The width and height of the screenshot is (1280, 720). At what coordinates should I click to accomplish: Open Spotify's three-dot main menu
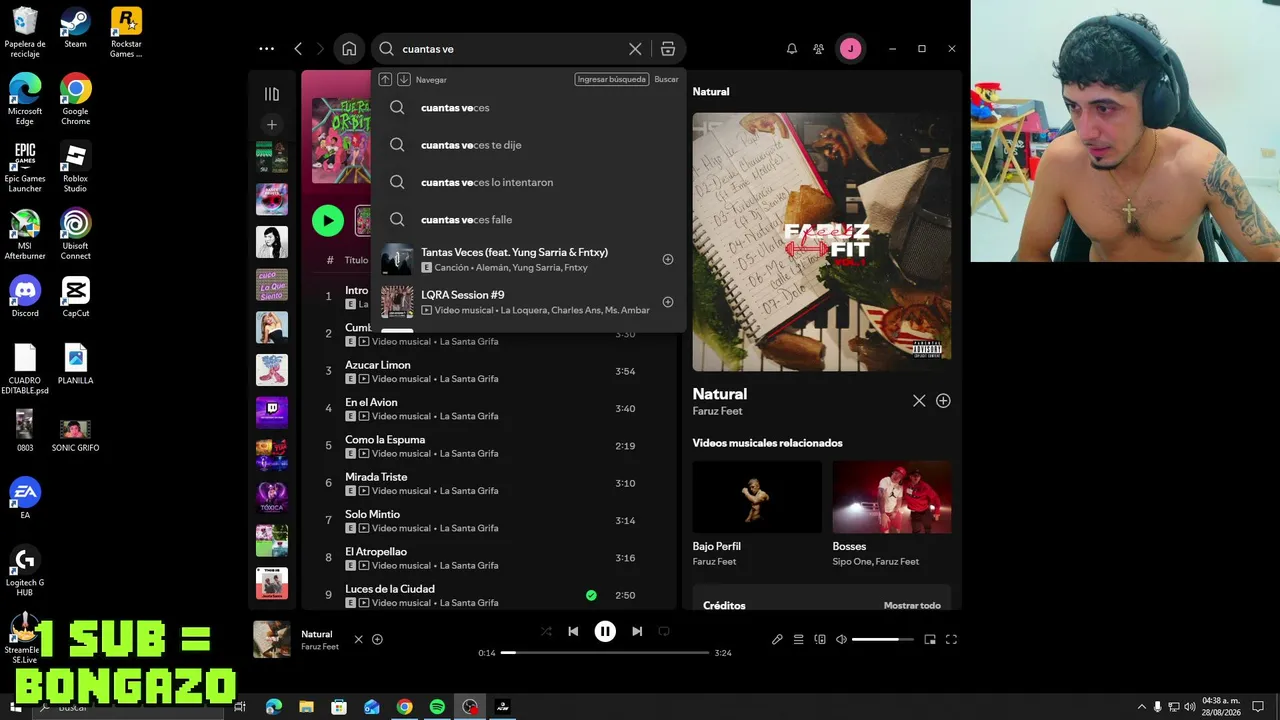(x=266, y=48)
